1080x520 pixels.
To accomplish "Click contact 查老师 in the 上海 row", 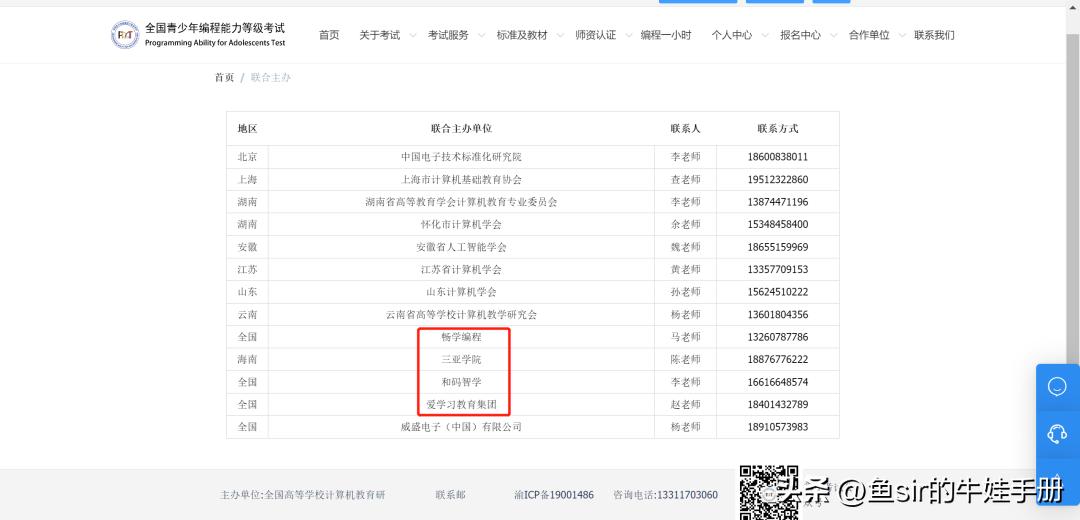I will [685, 180].
